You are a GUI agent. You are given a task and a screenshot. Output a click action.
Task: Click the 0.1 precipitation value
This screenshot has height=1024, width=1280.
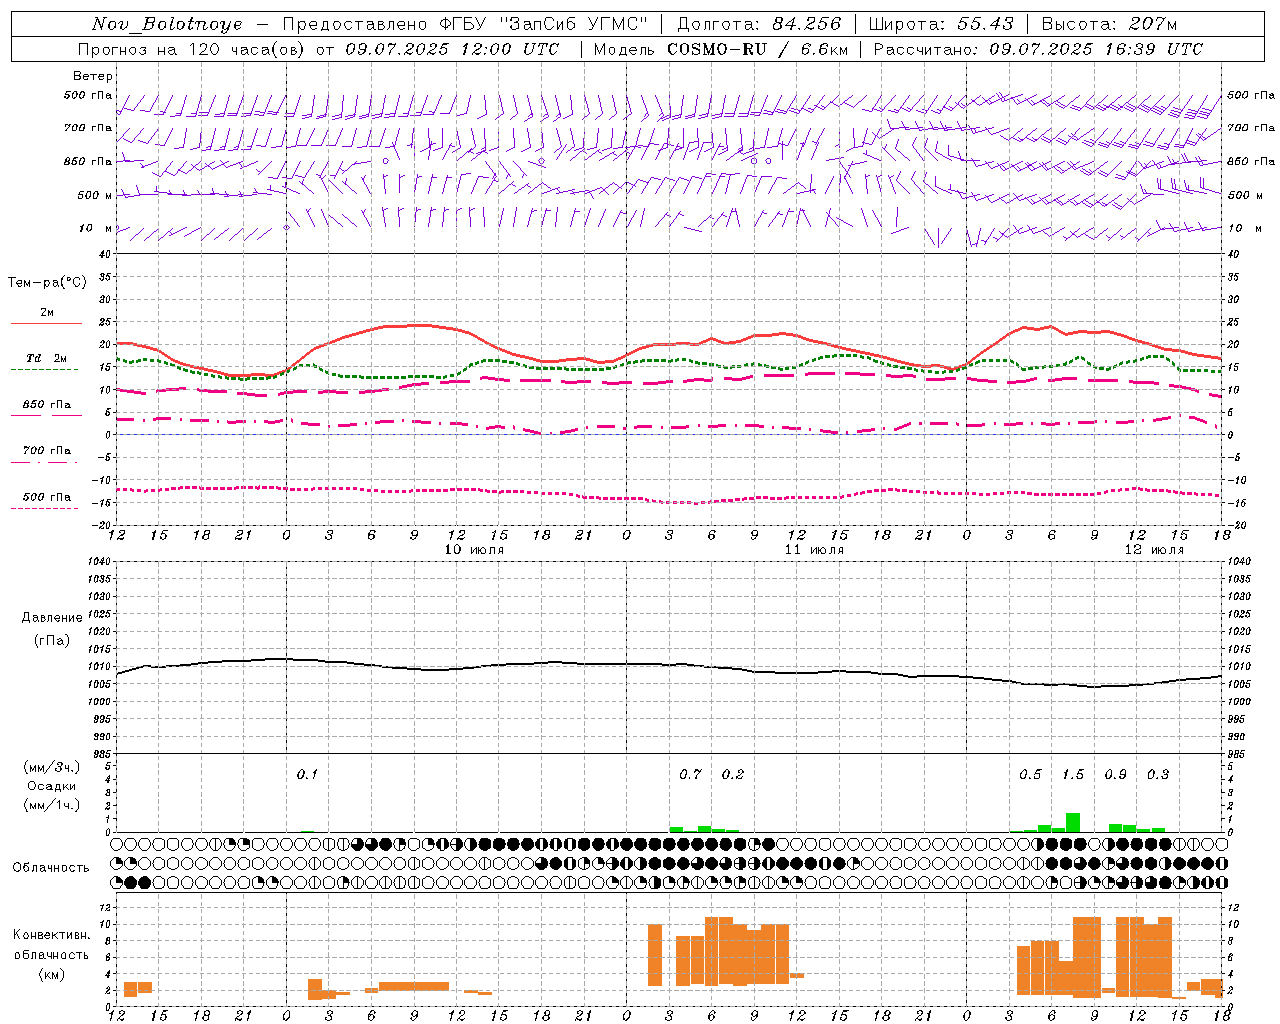tap(307, 774)
